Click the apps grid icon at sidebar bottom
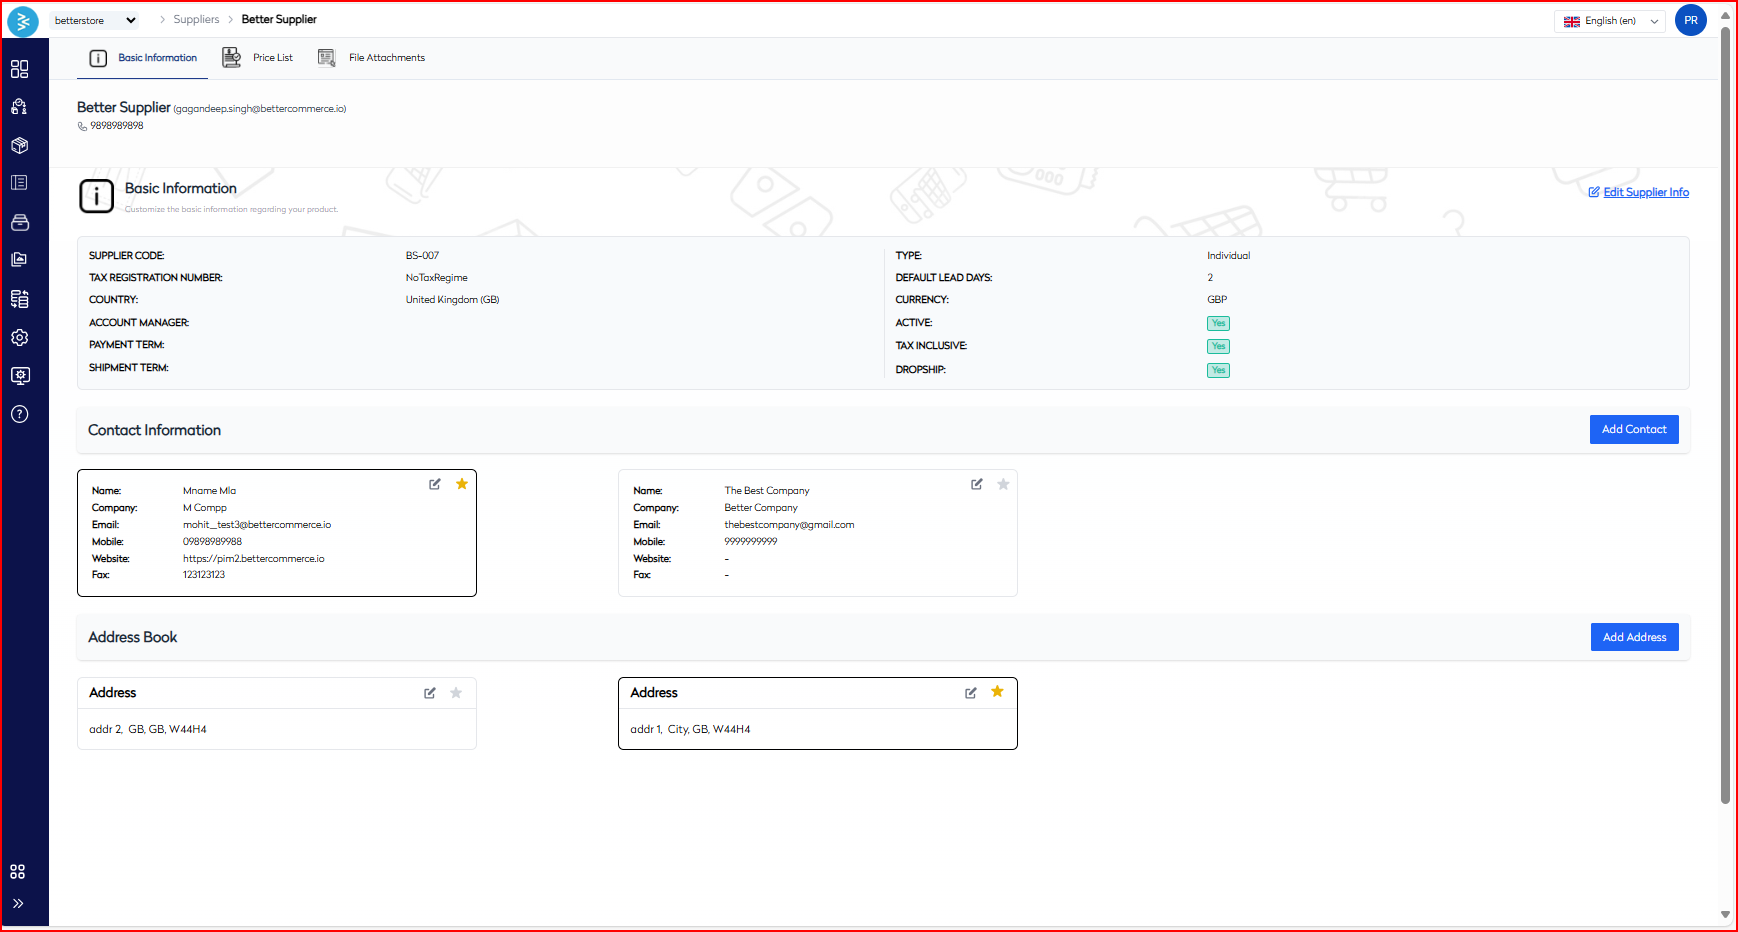Viewport: 1738px width, 932px height. [18, 872]
